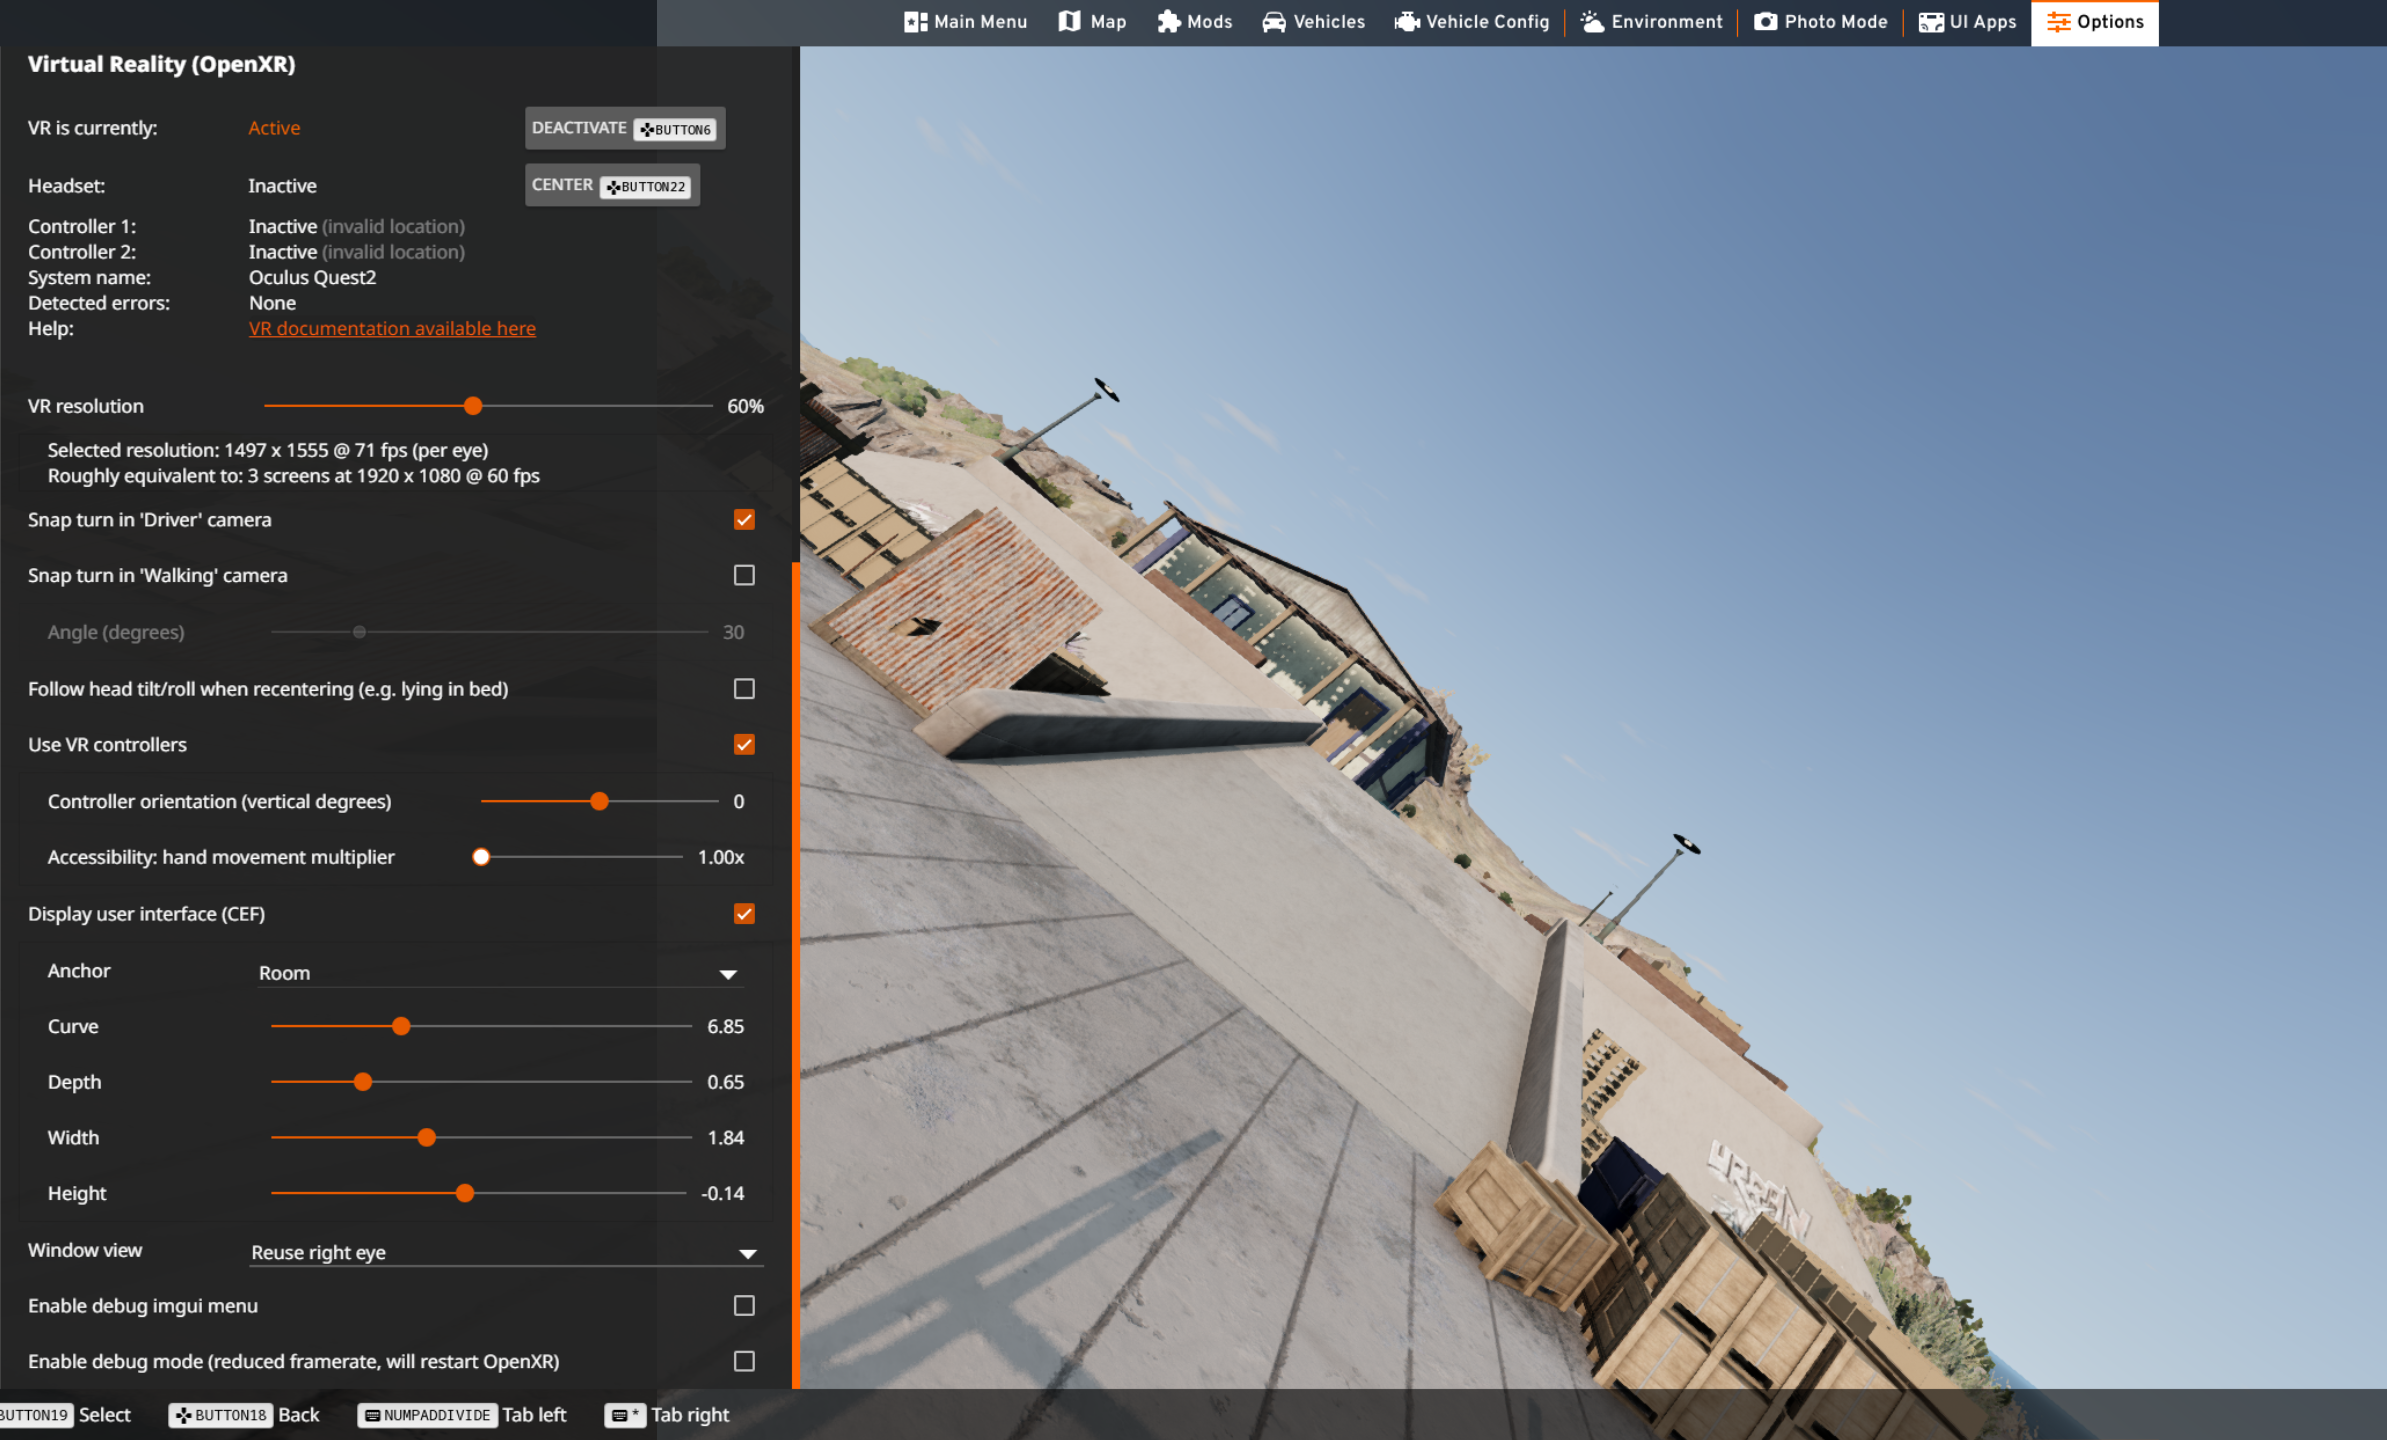The image size is (2387, 1440).
Task: Disable snap turn in 'Driver' camera
Action: point(744,520)
